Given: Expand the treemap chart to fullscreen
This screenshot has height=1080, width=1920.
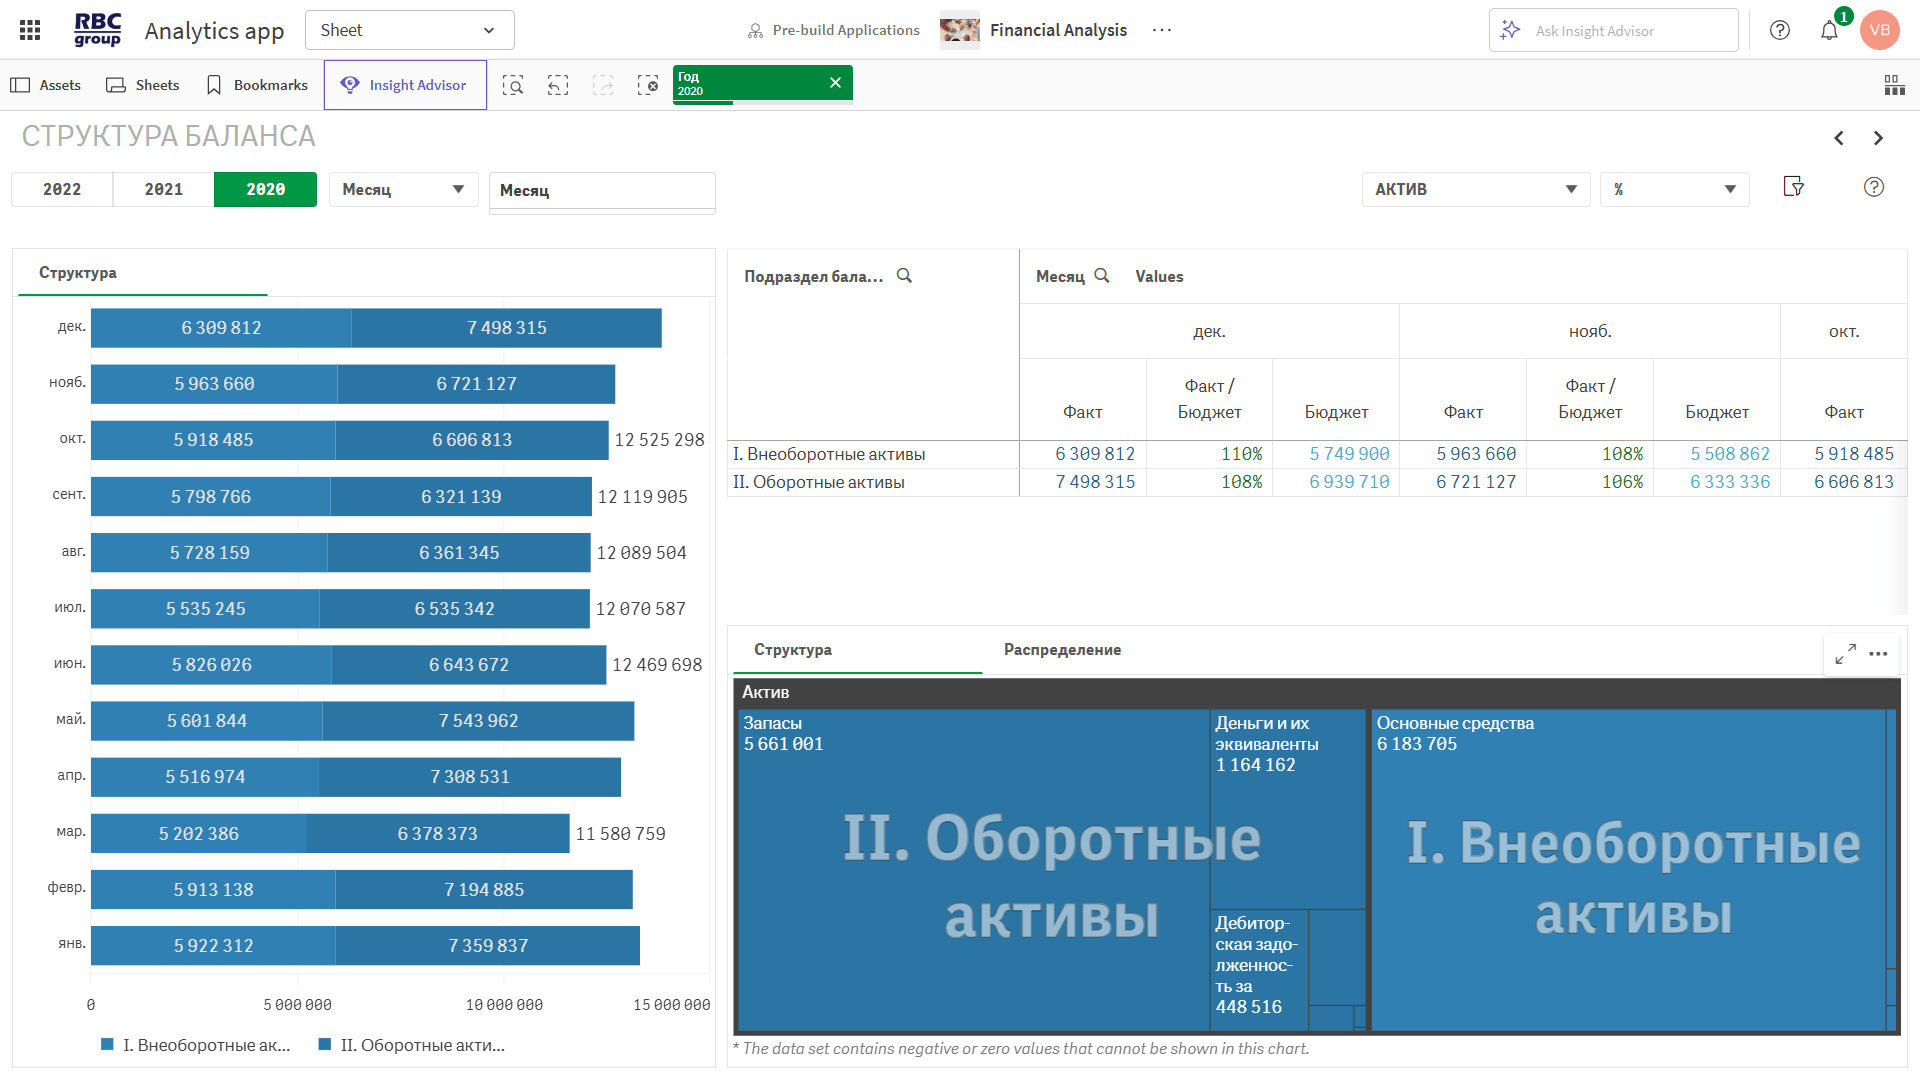Looking at the screenshot, I should point(1845,653).
